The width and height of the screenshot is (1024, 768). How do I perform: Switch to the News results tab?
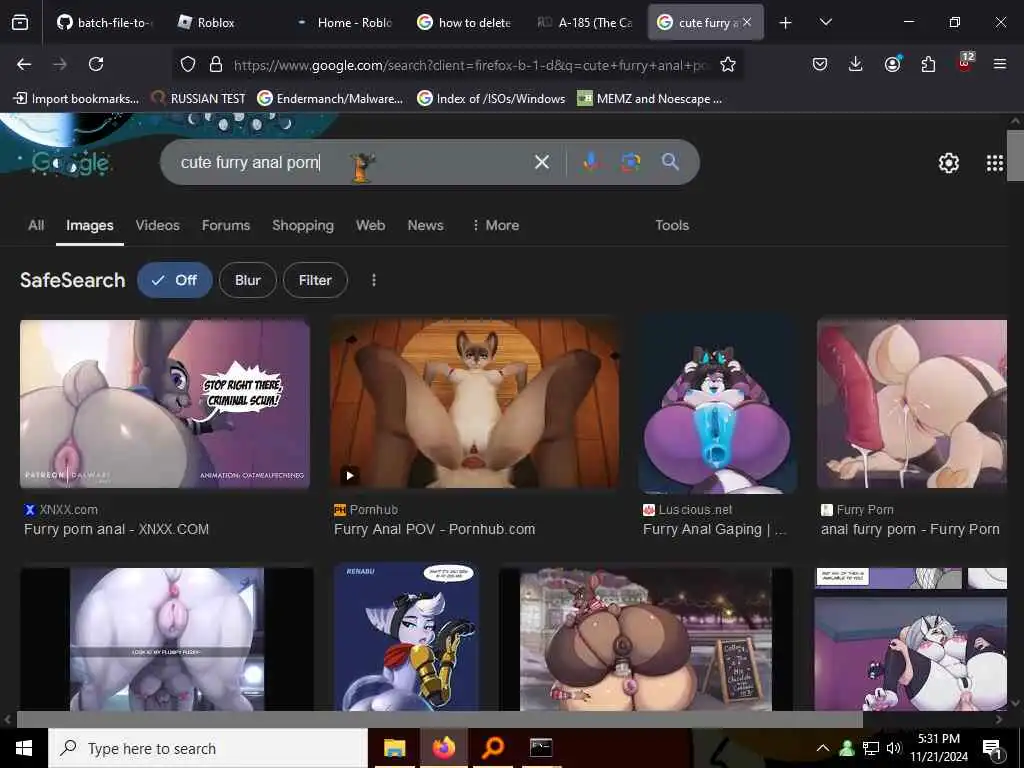[425, 225]
